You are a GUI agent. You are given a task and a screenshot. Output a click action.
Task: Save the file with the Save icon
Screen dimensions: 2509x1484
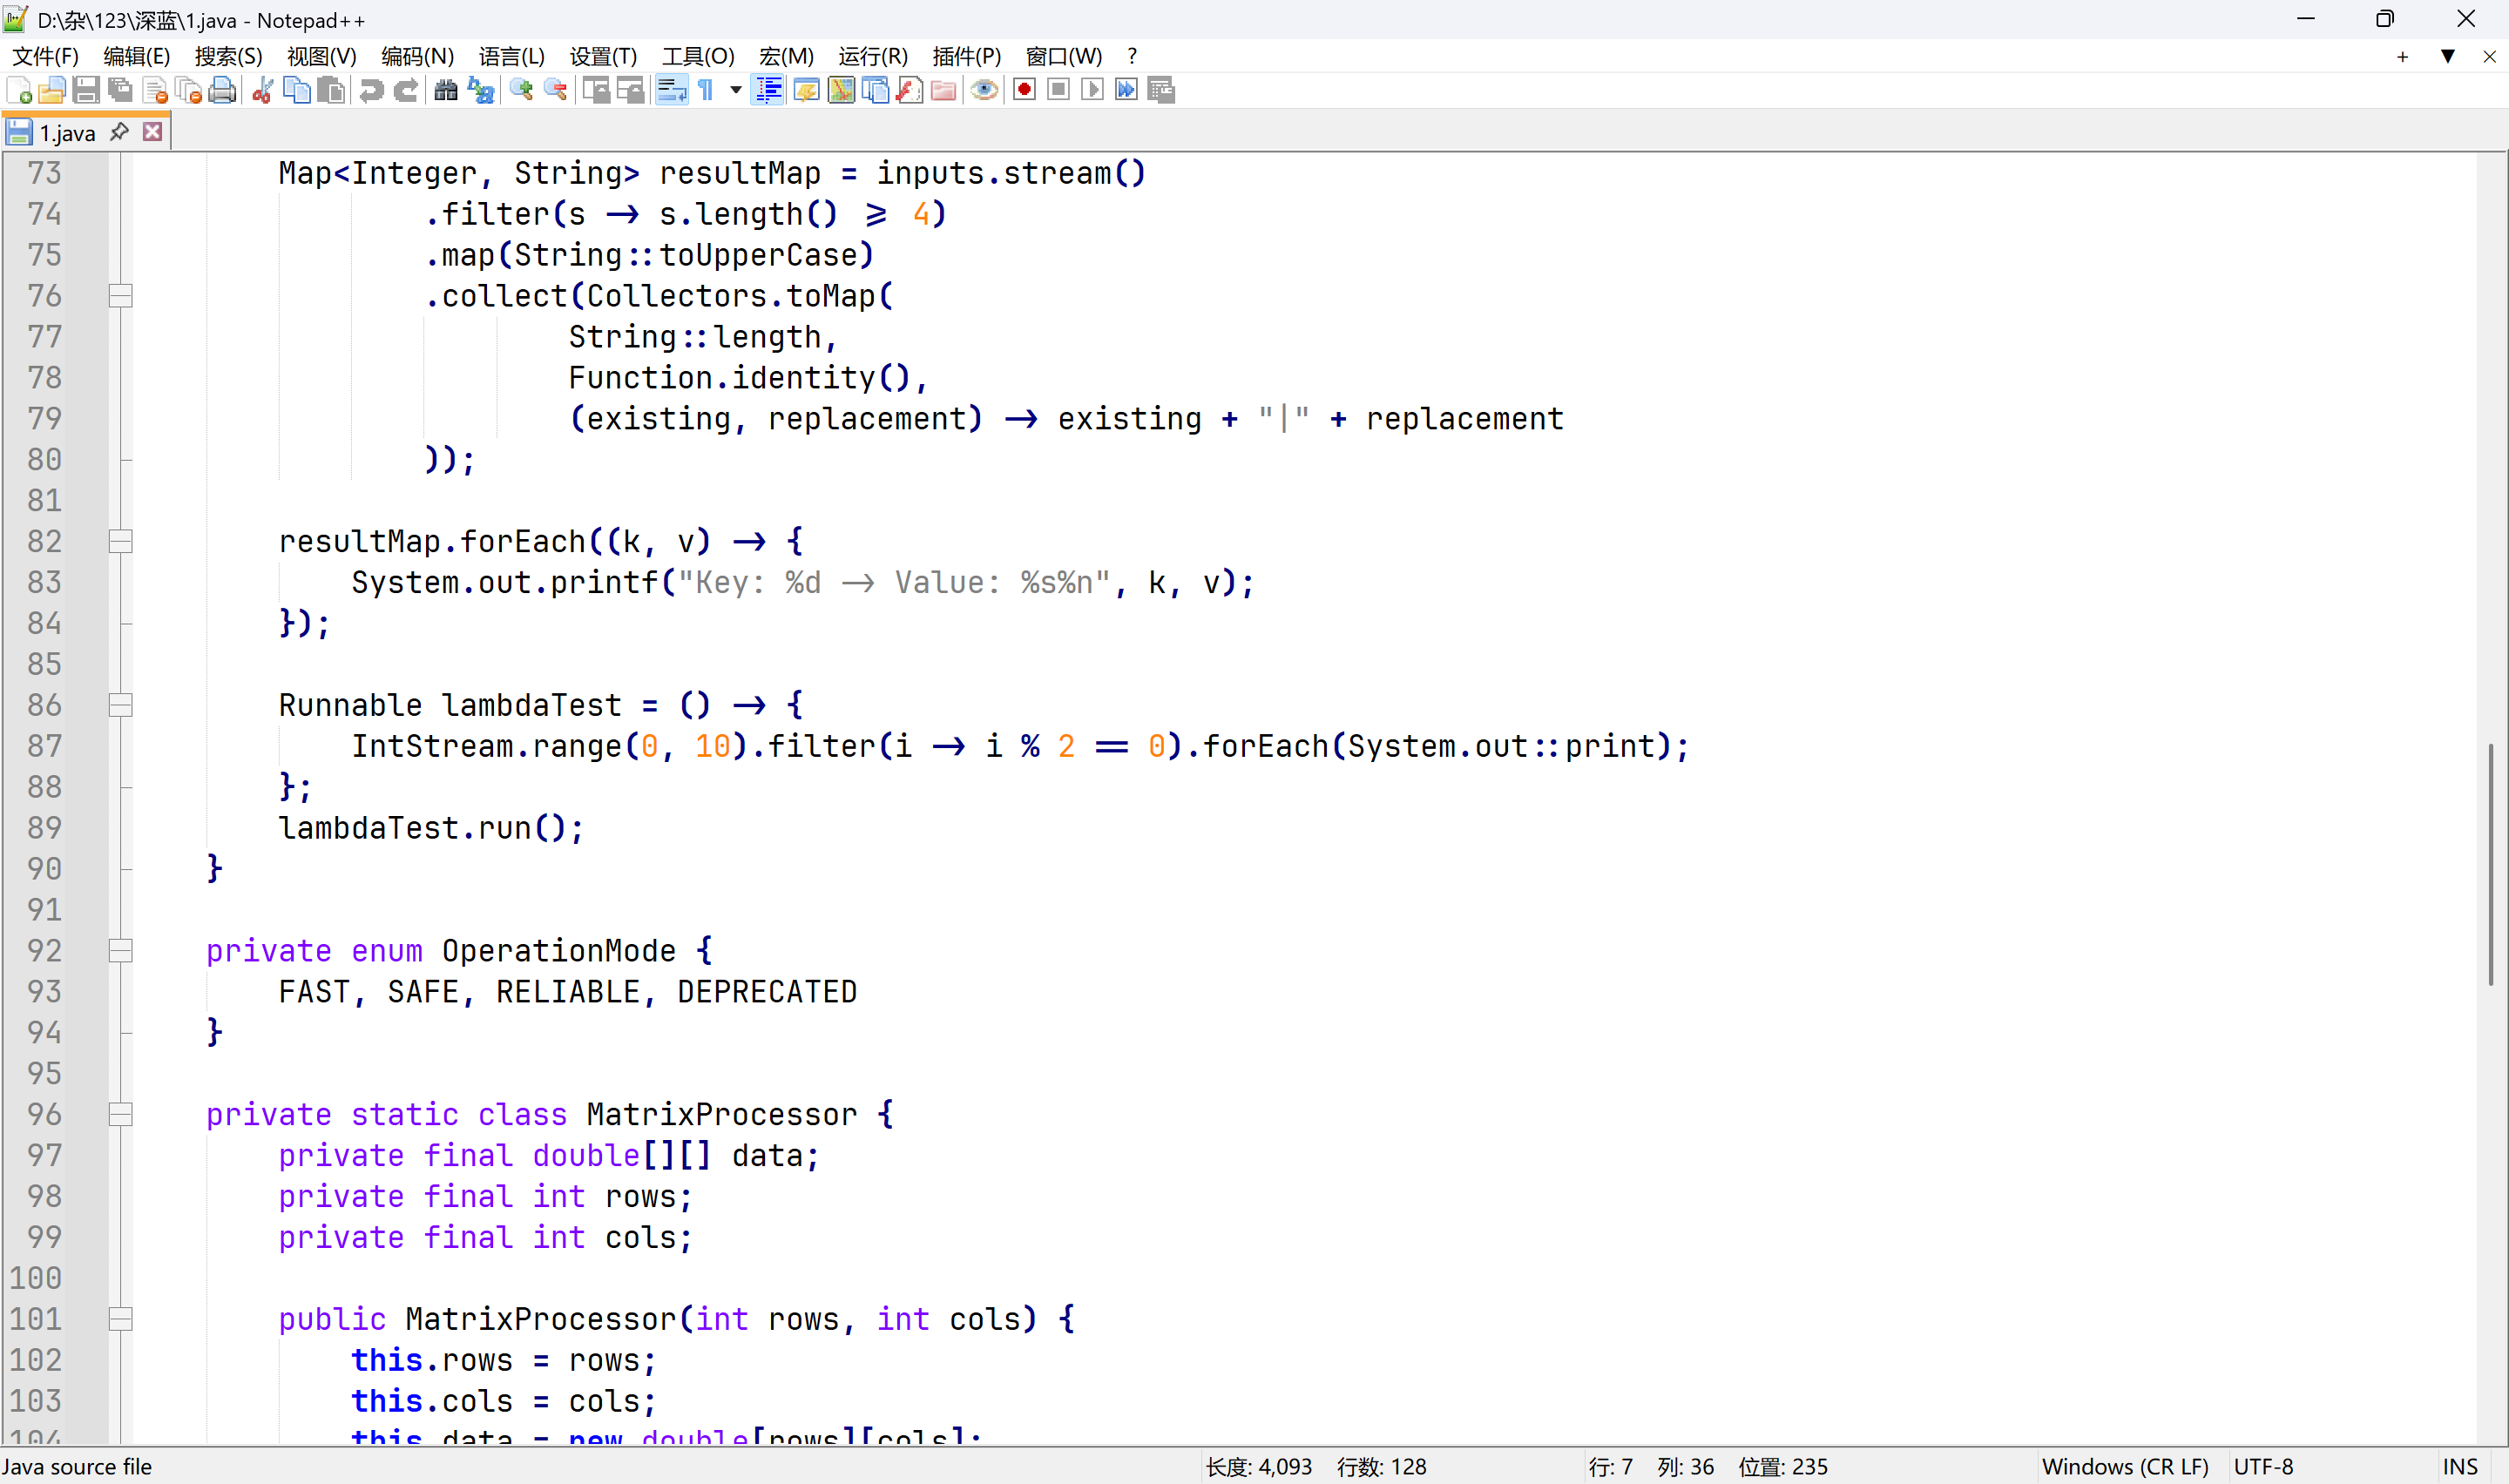(86, 90)
